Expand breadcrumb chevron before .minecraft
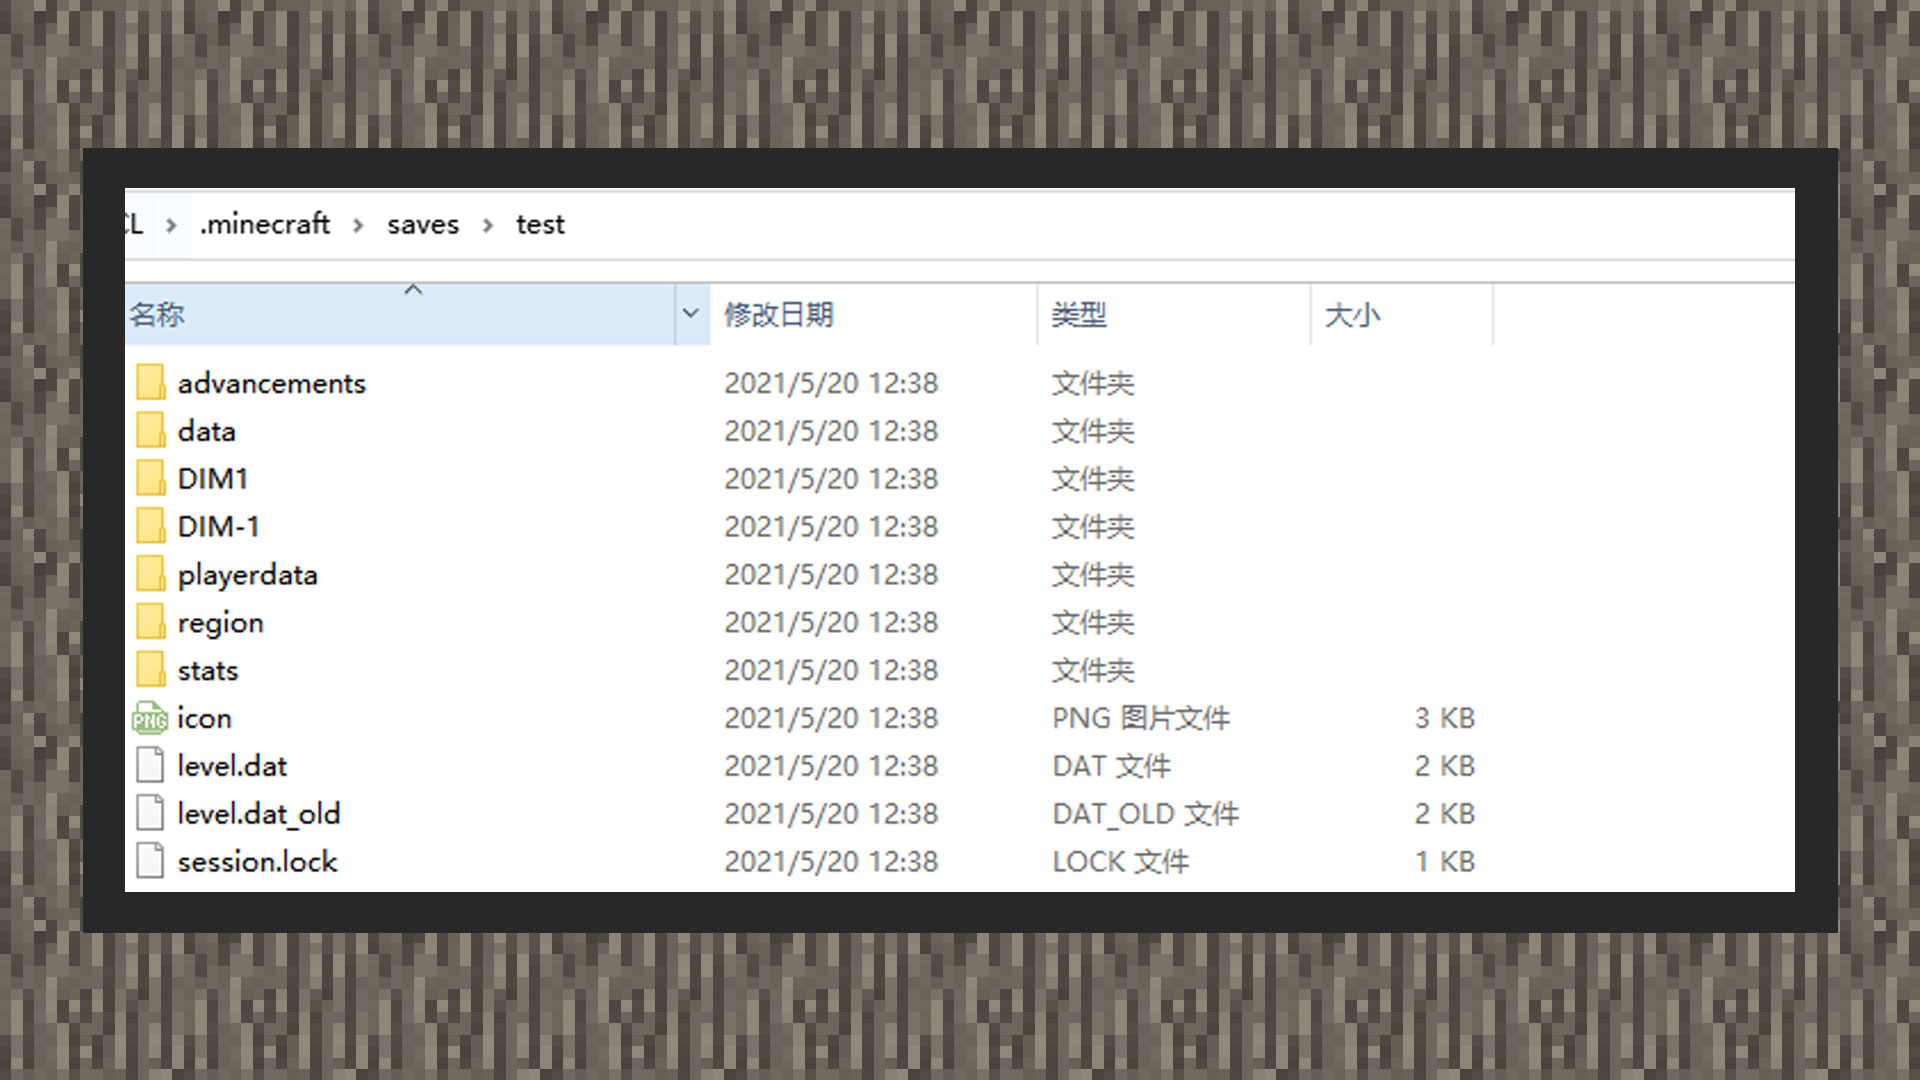Image resolution: width=1920 pixels, height=1080 pixels. coord(172,225)
